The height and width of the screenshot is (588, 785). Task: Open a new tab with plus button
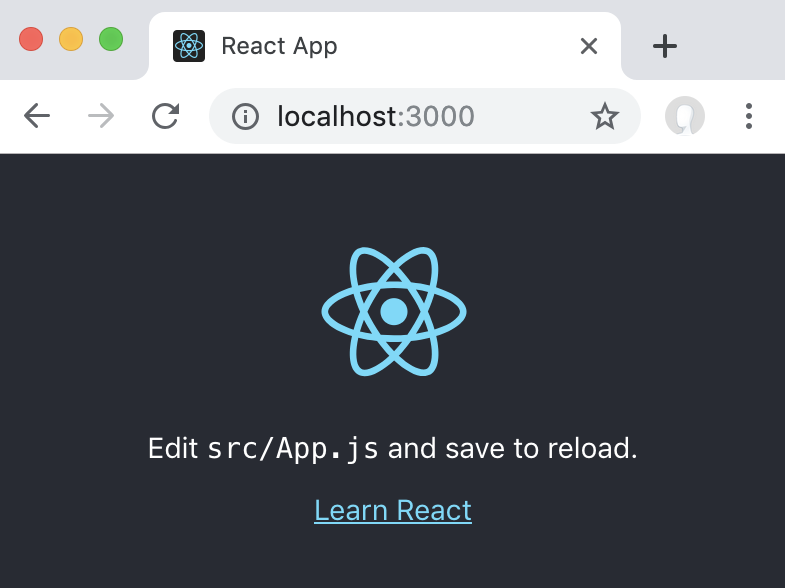(x=665, y=46)
